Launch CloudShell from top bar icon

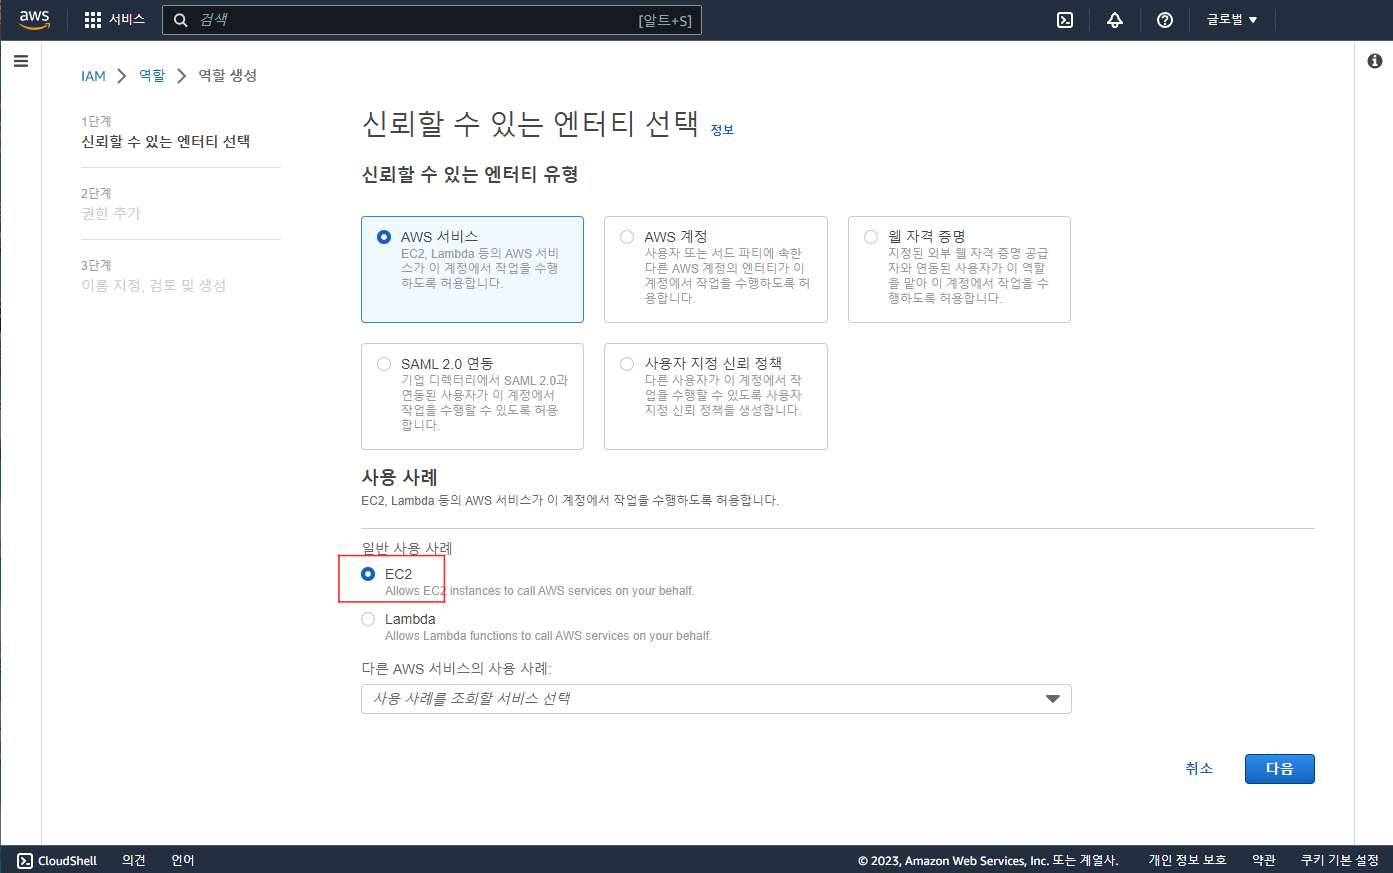pos(1065,20)
